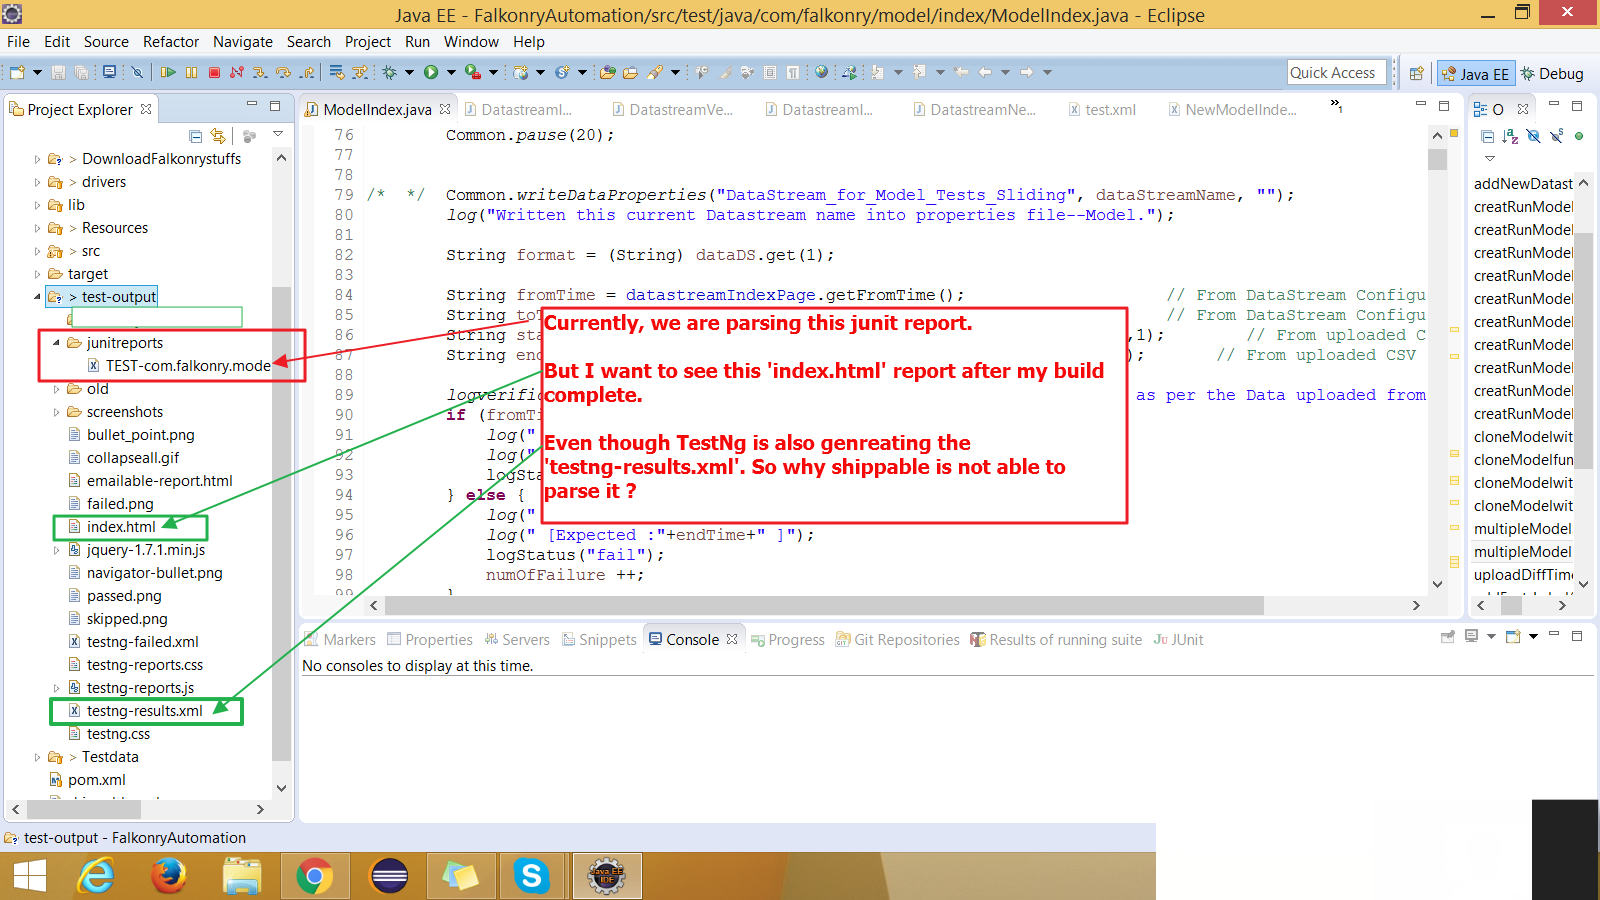Screen dimensions: 1600x900
Task: Click Collapse All in Project Explorer
Action: [x=196, y=136]
